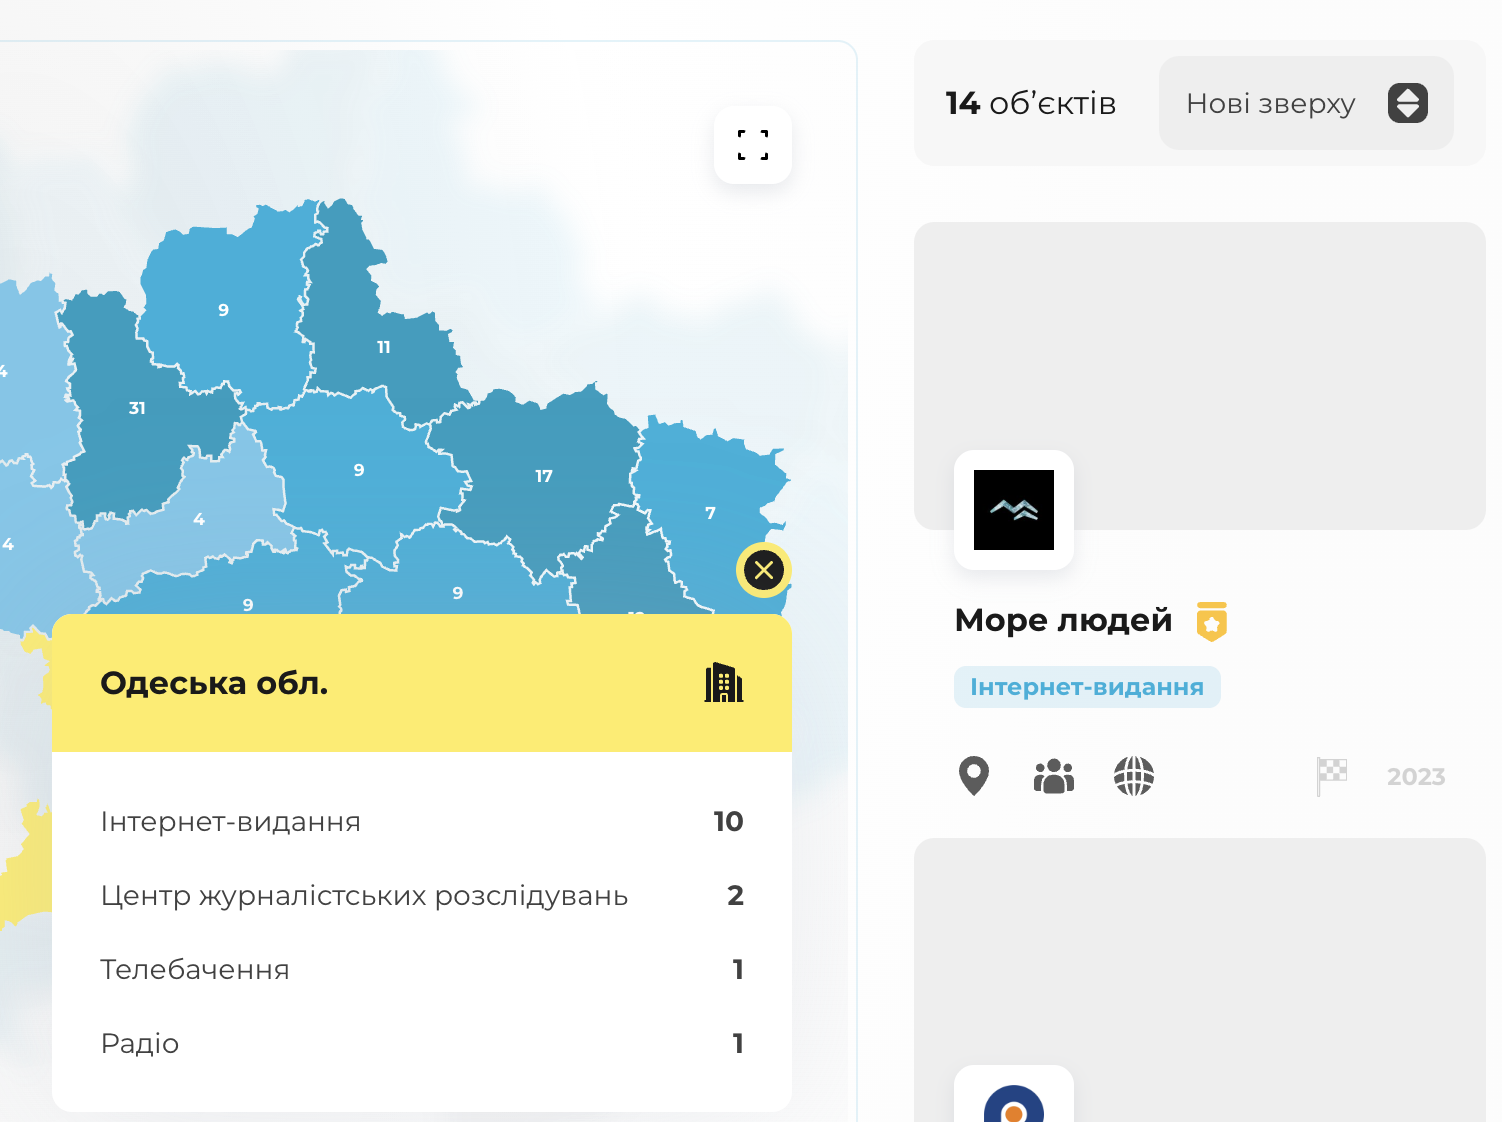Click the 2023 year label

point(1414,776)
